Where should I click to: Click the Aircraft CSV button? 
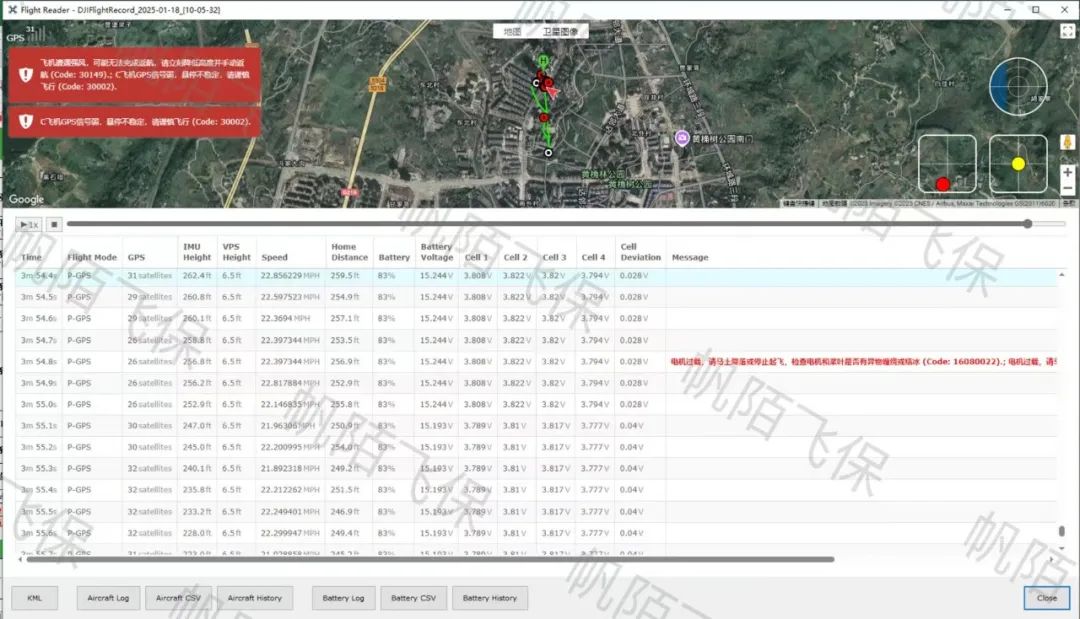click(178, 598)
